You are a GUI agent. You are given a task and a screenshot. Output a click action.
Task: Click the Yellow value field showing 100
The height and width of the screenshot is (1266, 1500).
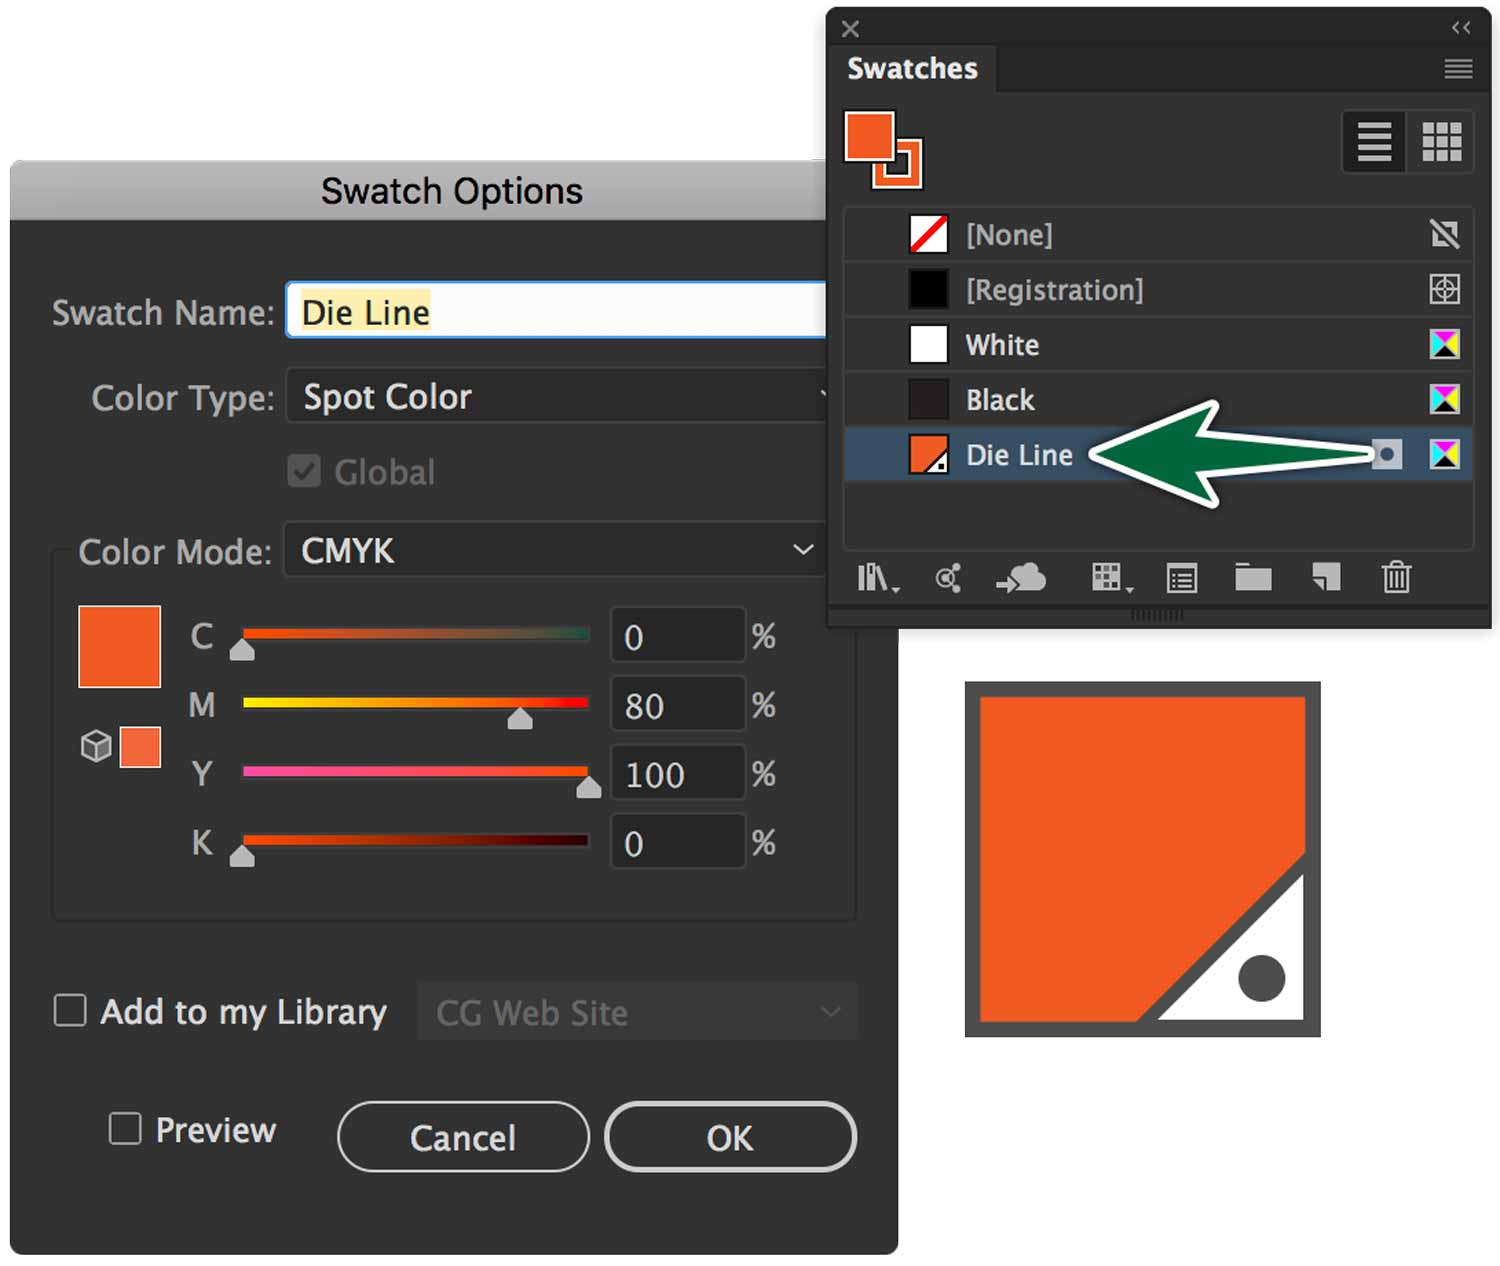coord(678,774)
